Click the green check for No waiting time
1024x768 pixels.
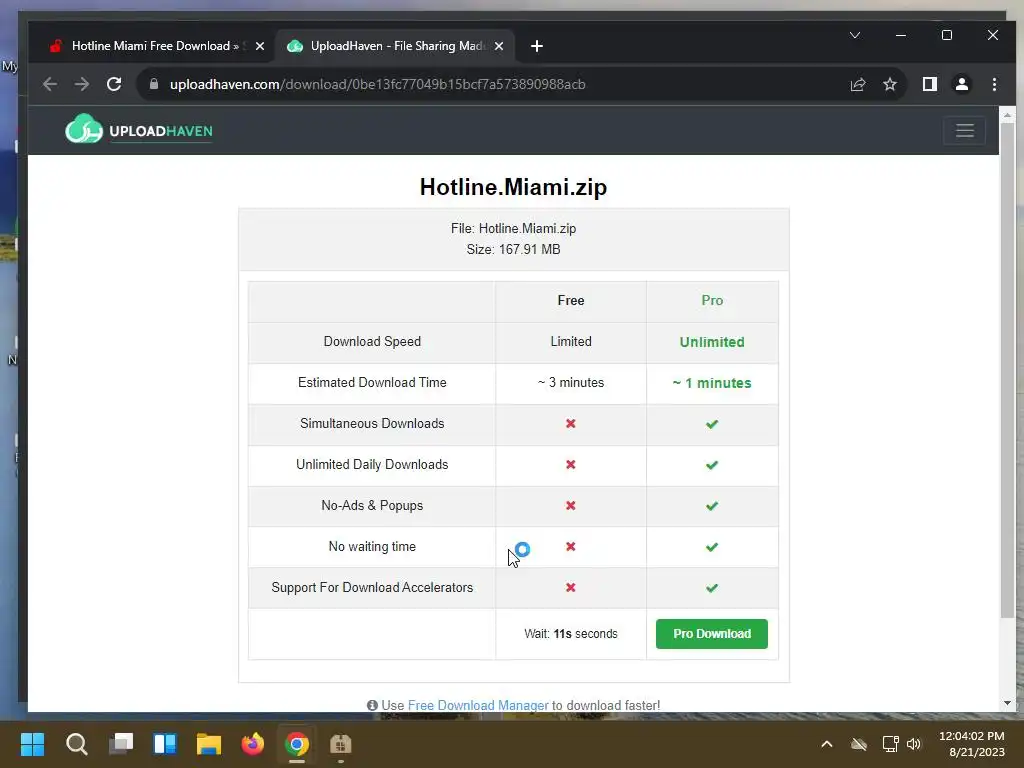pyautogui.click(x=712, y=547)
